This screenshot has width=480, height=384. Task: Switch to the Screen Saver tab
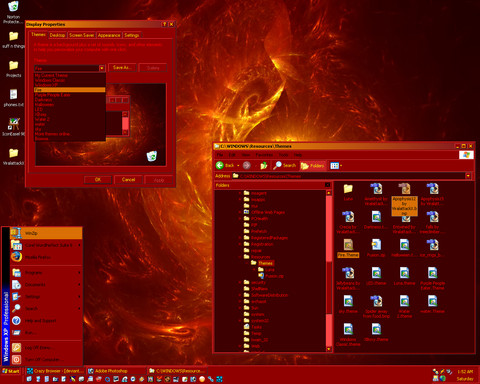click(82, 35)
